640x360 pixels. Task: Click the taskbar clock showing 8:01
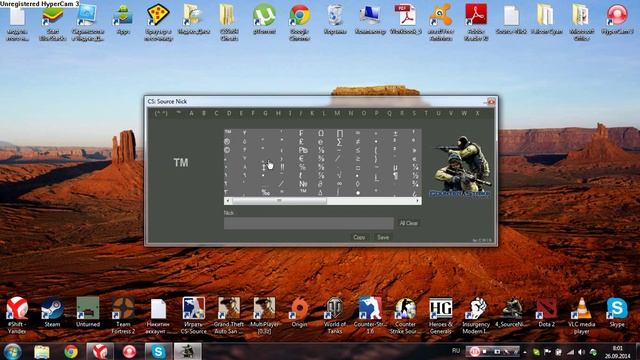618,352
